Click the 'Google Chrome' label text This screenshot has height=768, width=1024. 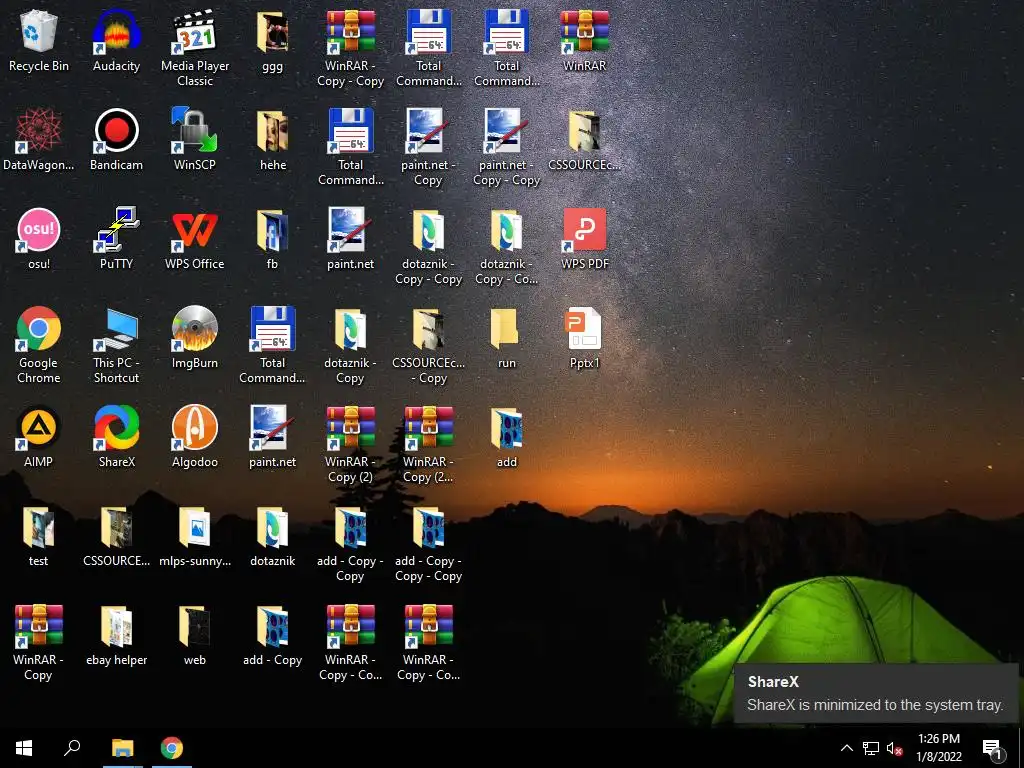click(39, 370)
